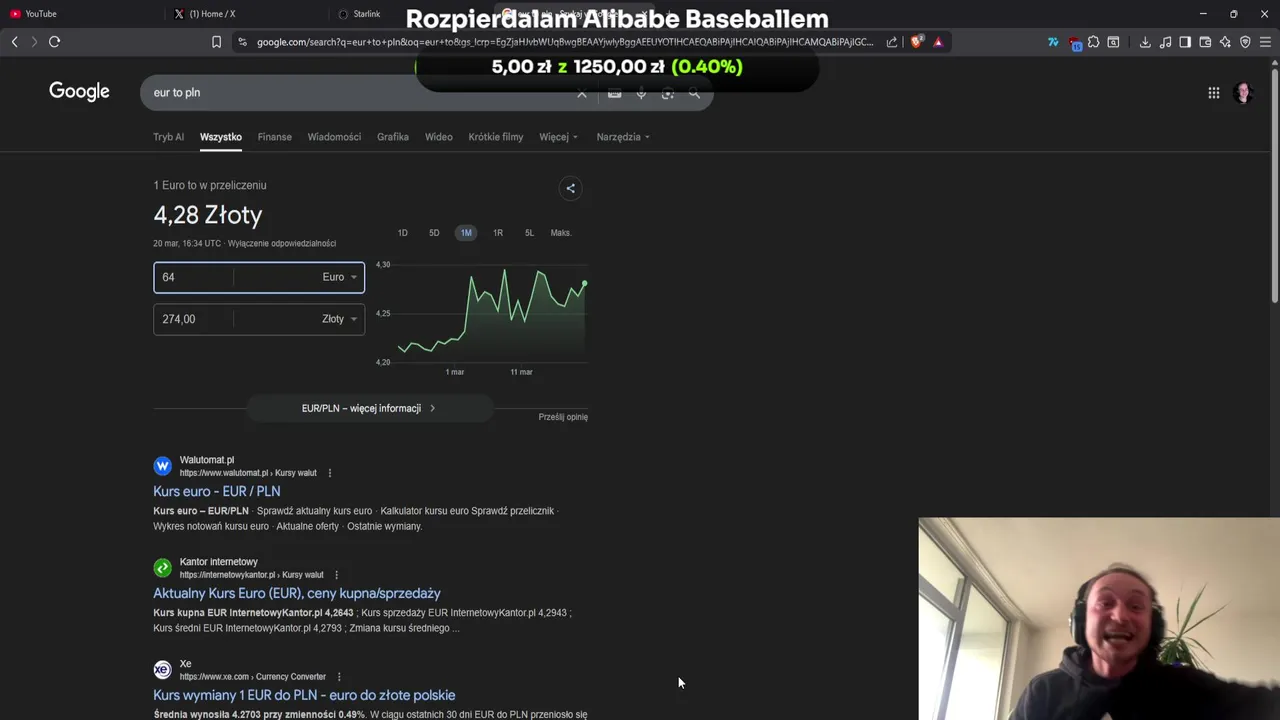Open options menu for the Walutomat.pl result
The width and height of the screenshot is (1280, 720).
point(329,473)
